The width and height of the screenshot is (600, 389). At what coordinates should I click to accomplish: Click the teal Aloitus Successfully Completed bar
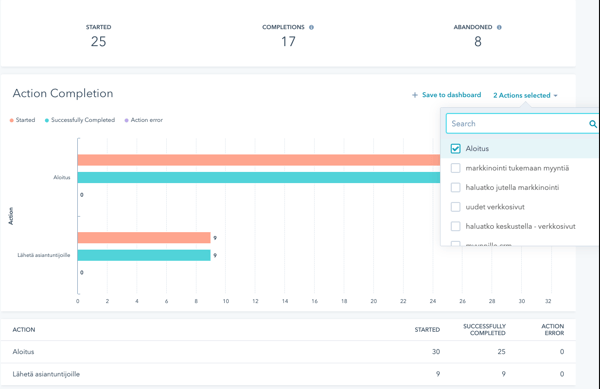(259, 177)
